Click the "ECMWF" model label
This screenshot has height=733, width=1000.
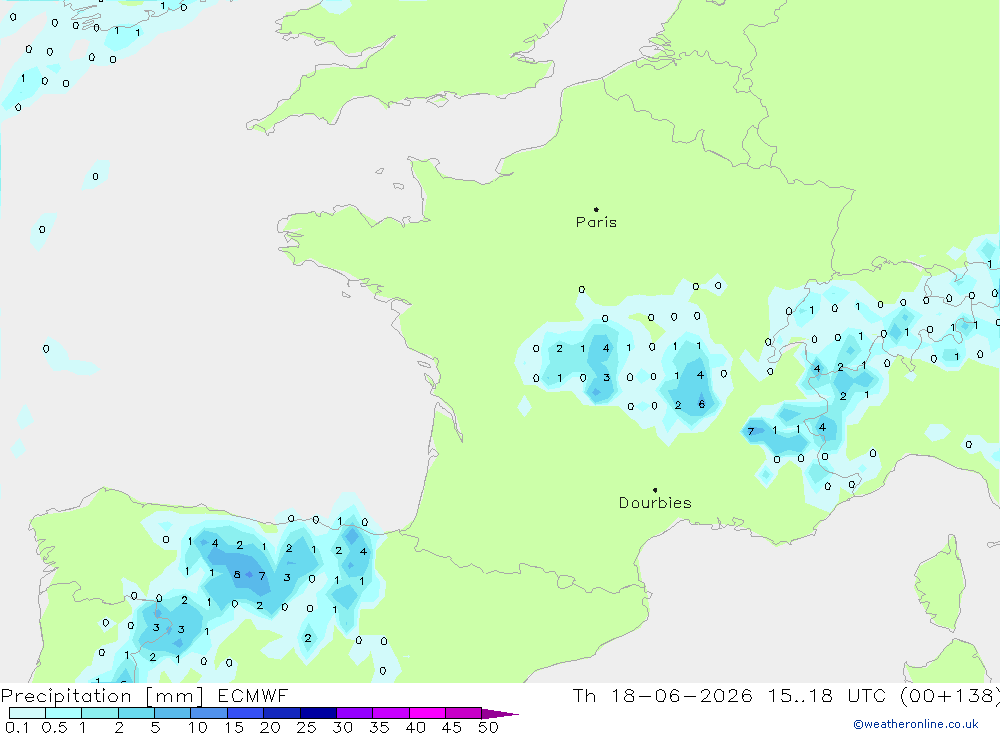click(x=253, y=695)
